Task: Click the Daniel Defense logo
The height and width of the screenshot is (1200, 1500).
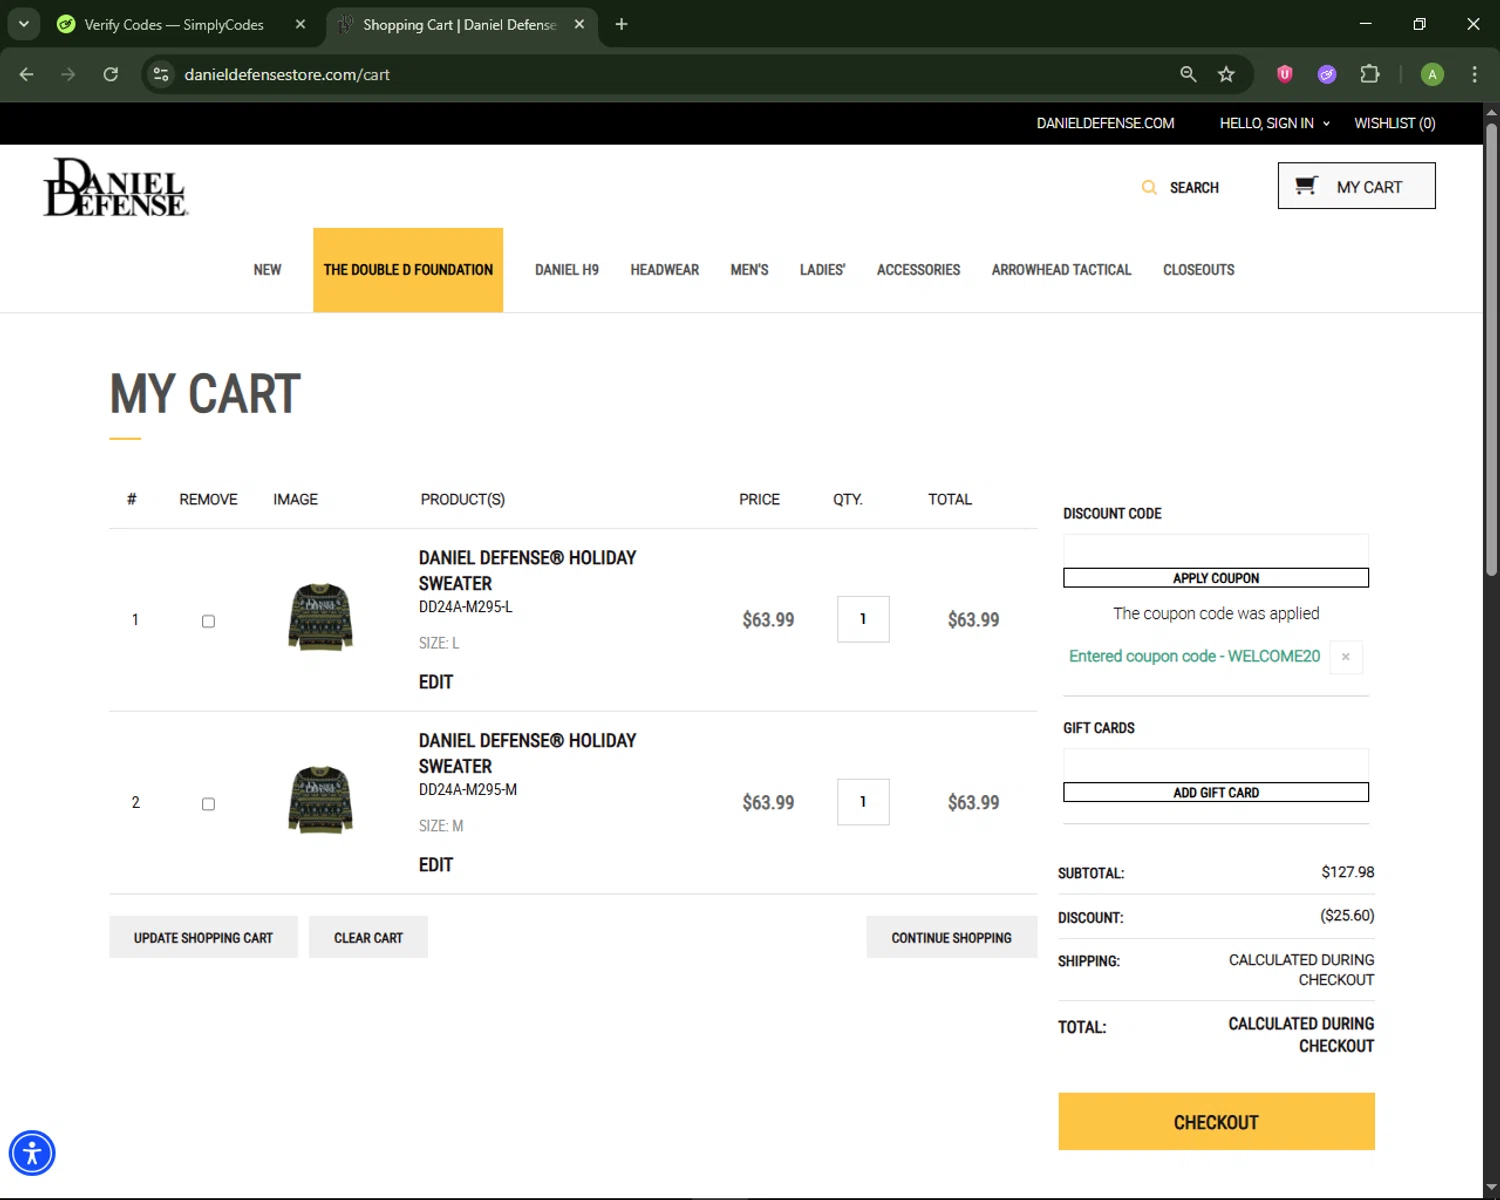Action: coord(115,187)
